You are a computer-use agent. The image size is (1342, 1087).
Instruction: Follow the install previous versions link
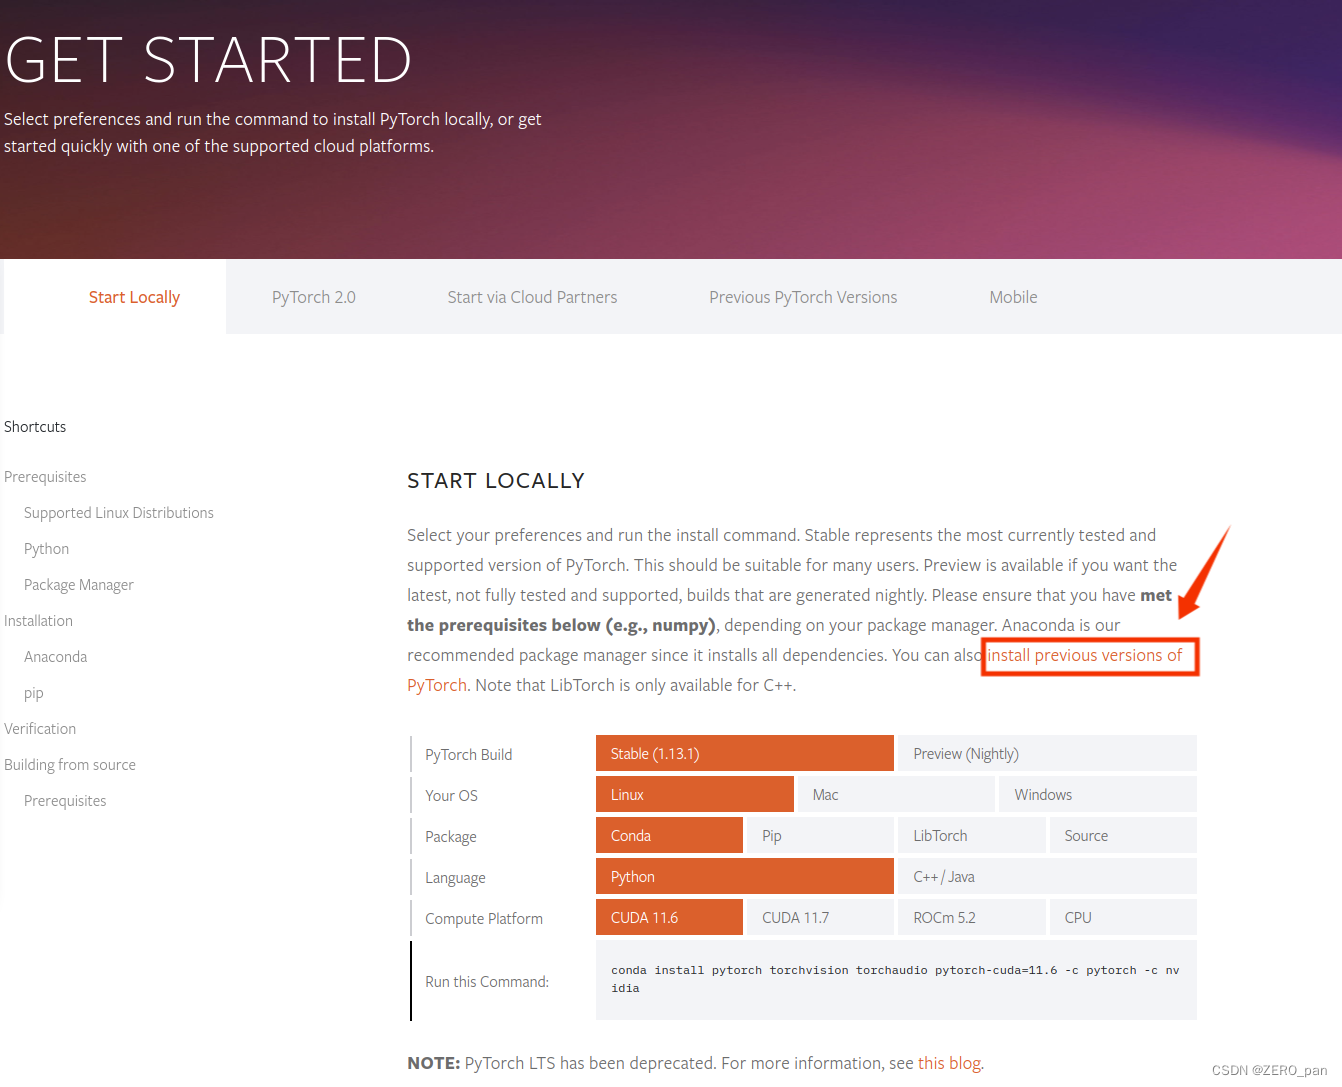1085,655
